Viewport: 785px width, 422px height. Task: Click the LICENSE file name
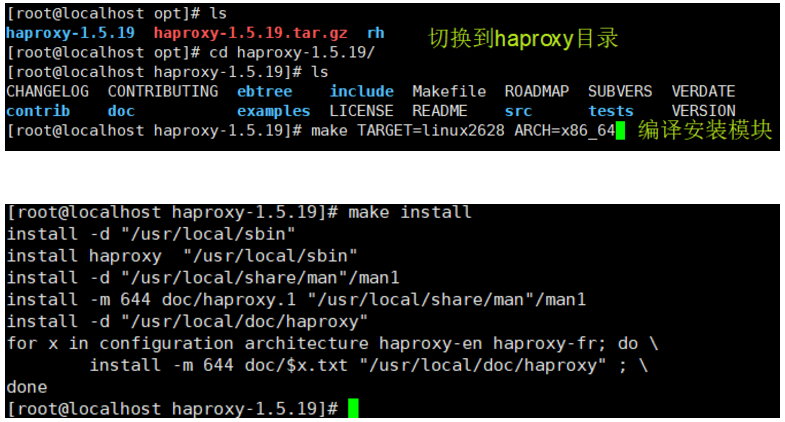pyautogui.click(x=361, y=111)
